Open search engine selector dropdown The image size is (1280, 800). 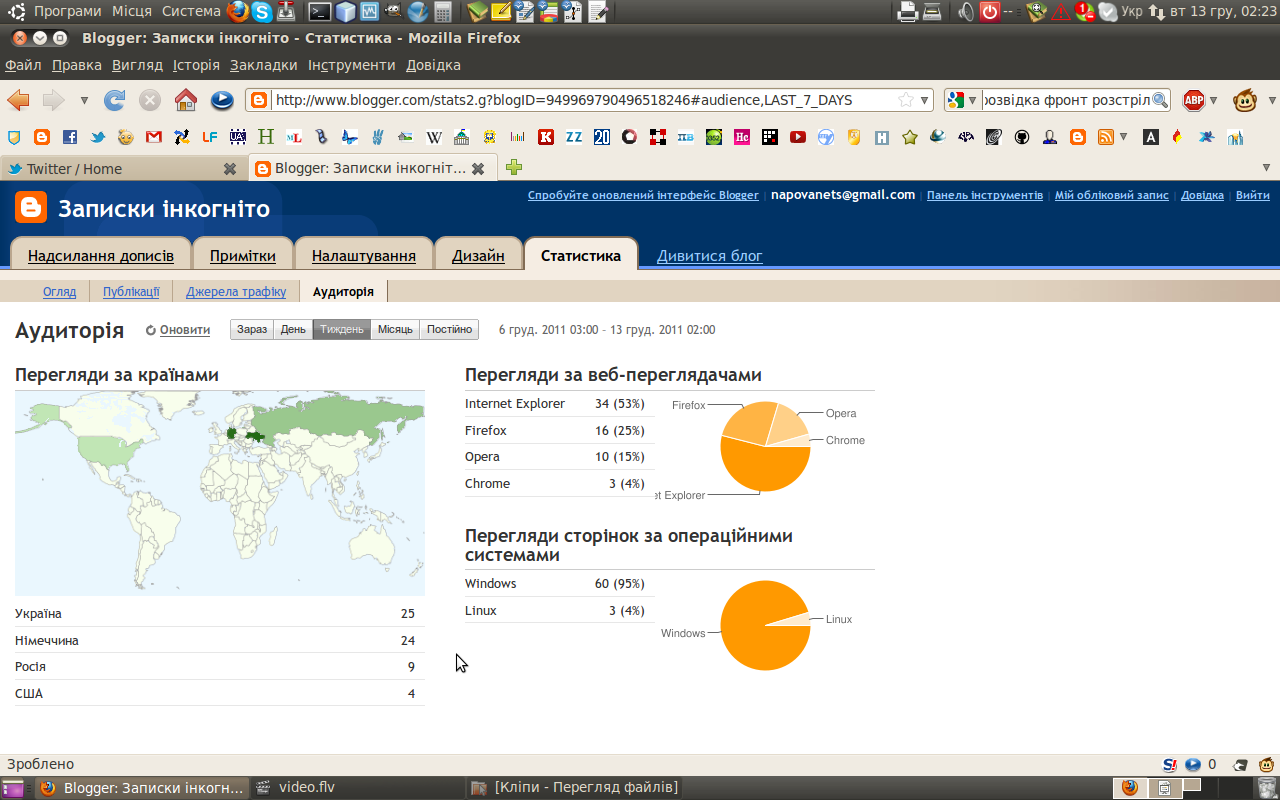point(962,100)
